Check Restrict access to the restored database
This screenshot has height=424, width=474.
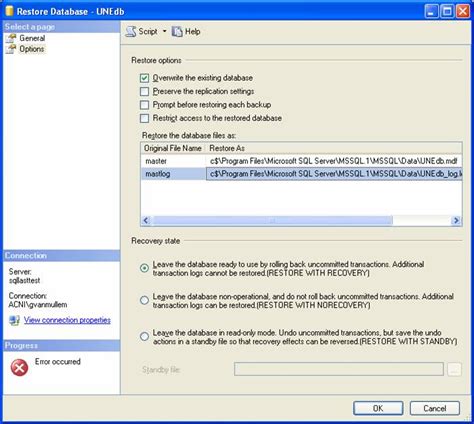(x=144, y=118)
